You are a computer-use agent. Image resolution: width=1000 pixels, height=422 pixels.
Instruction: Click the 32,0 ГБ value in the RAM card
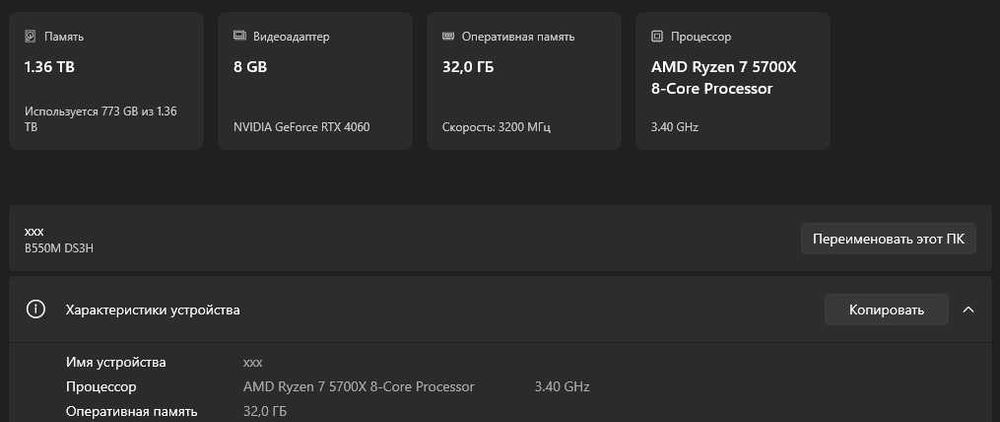click(x=468, y=67)
